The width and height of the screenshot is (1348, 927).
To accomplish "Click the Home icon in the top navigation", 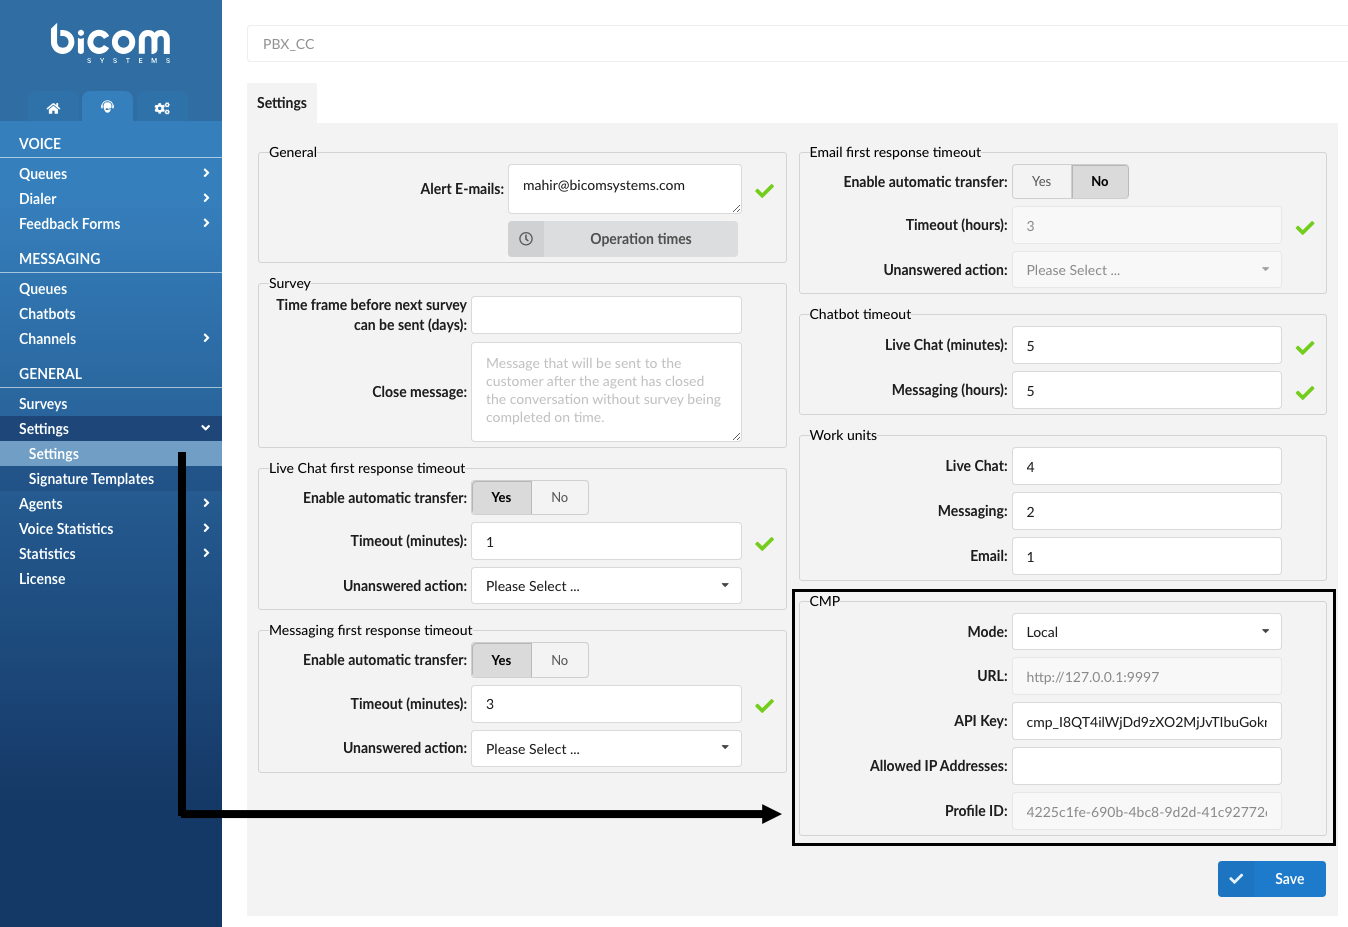I will [x=53, y=107].
